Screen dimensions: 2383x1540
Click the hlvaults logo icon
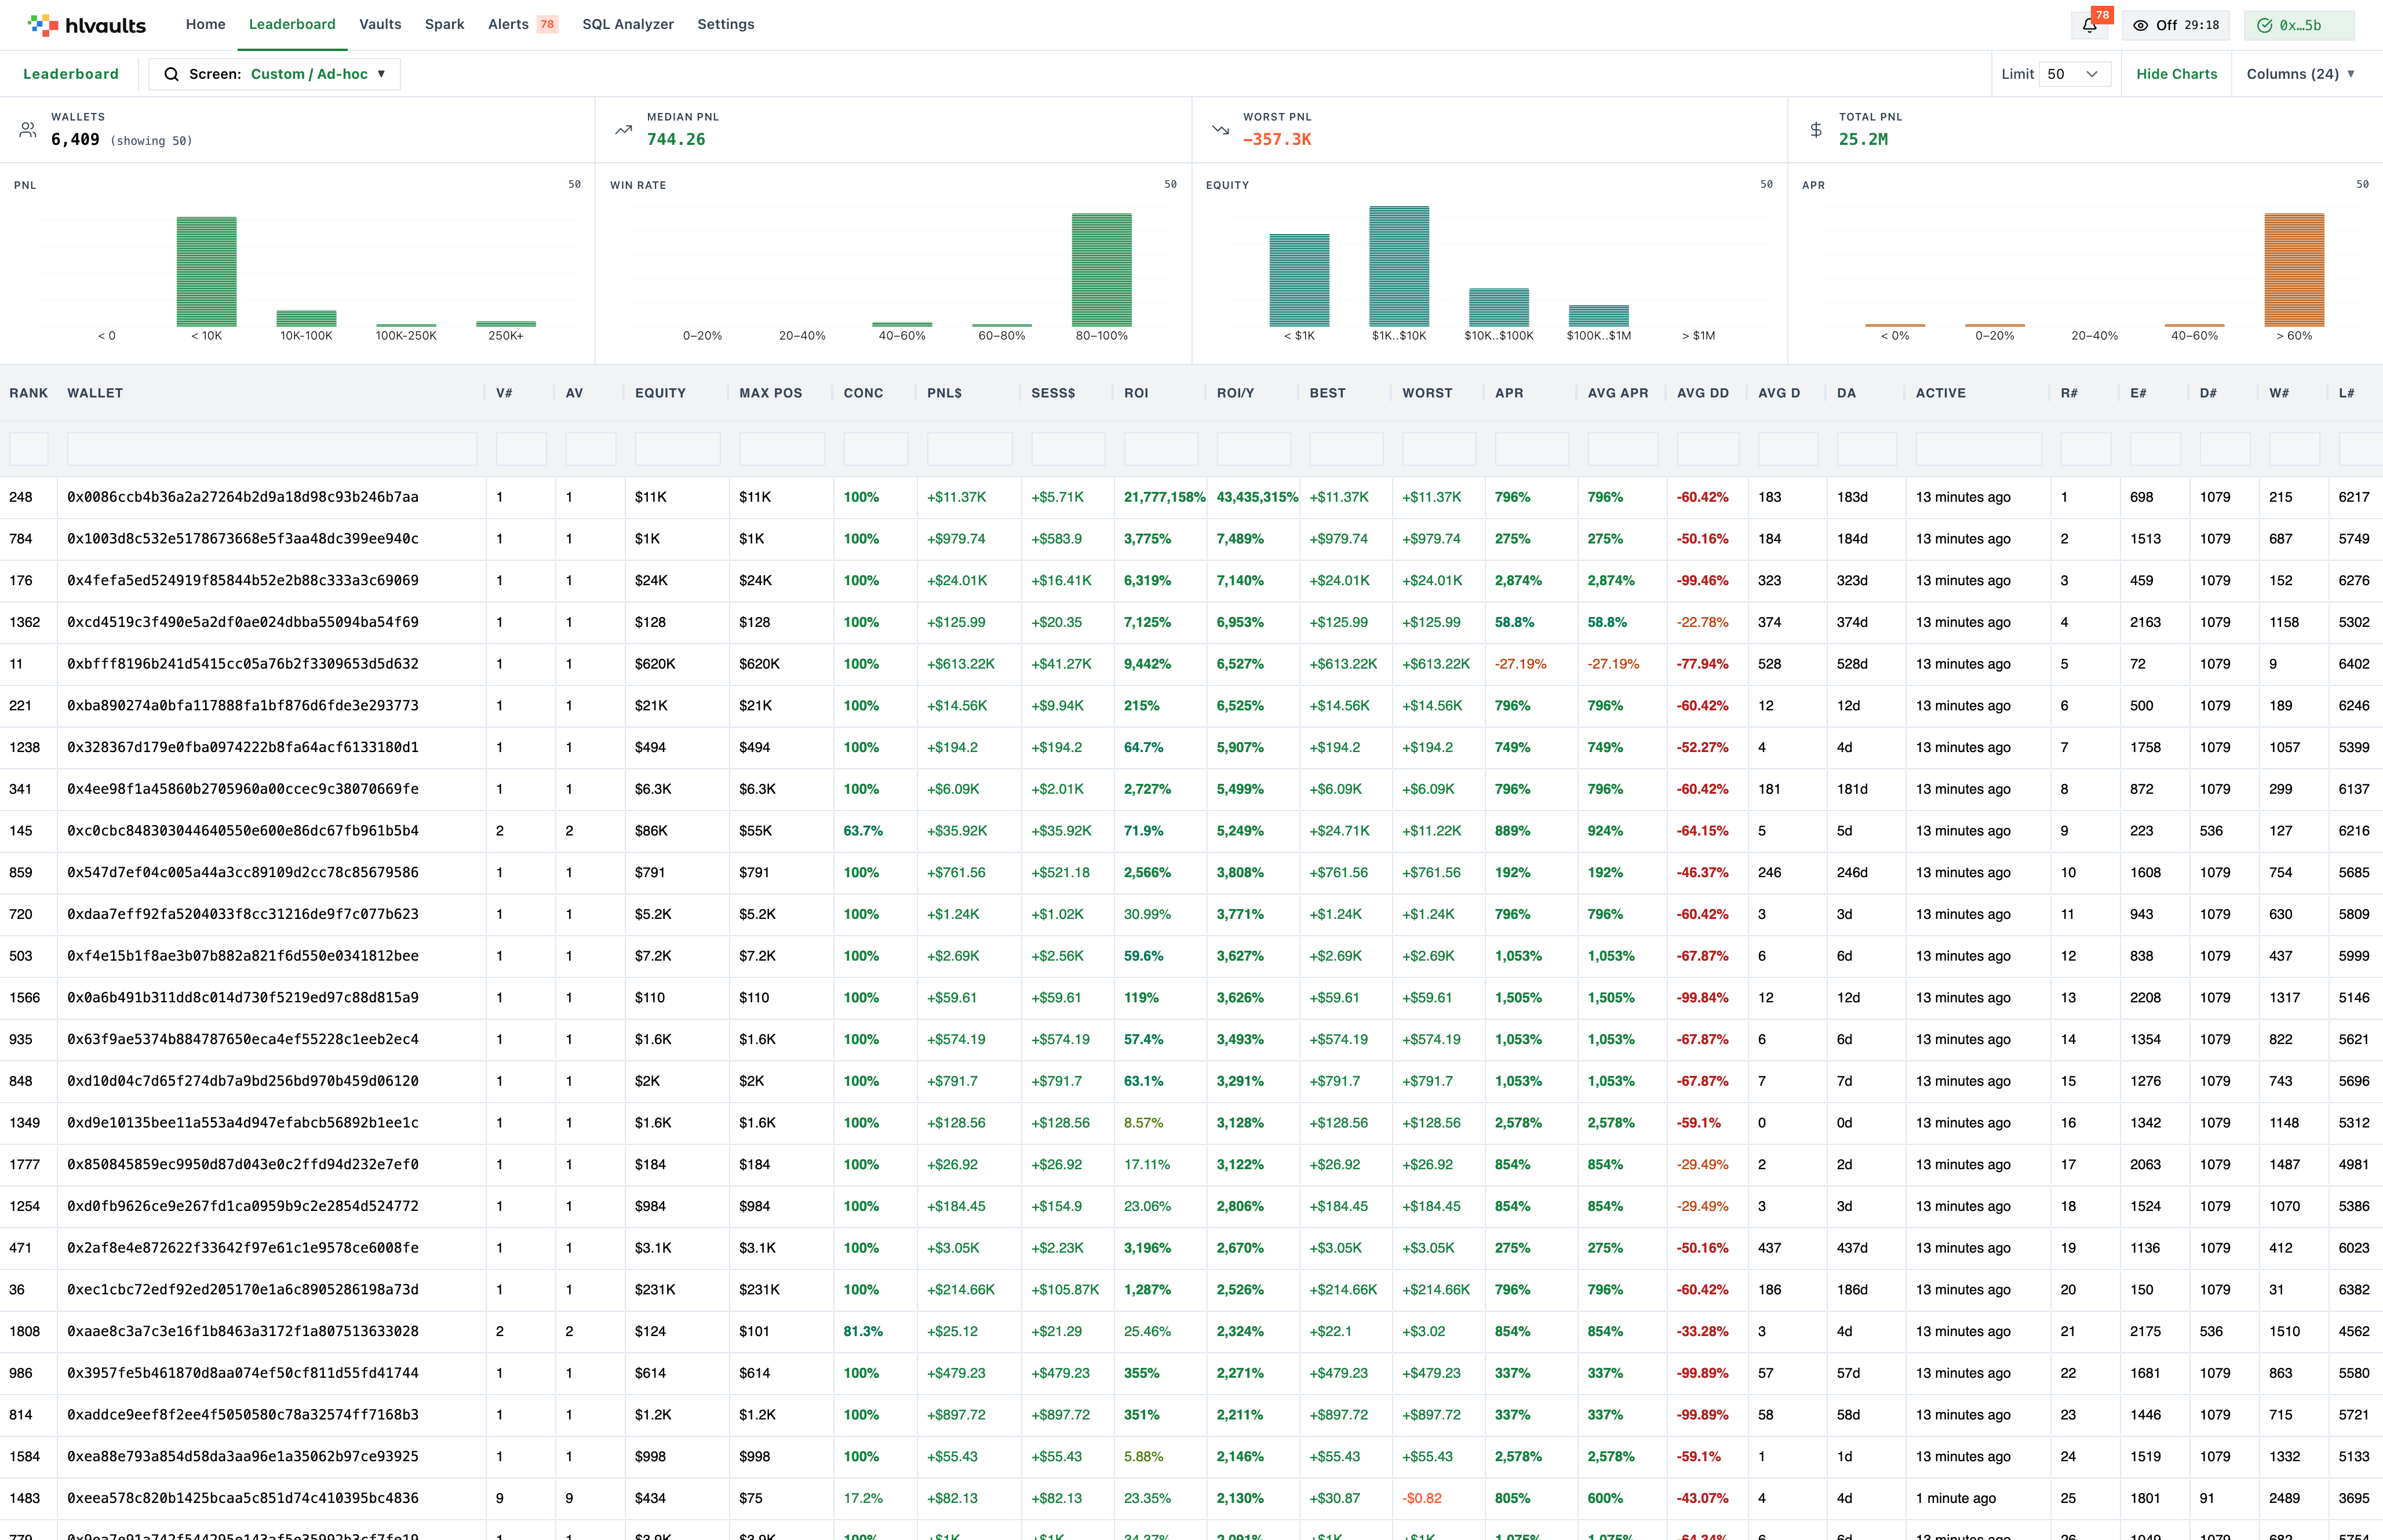(x=43, y=25)
